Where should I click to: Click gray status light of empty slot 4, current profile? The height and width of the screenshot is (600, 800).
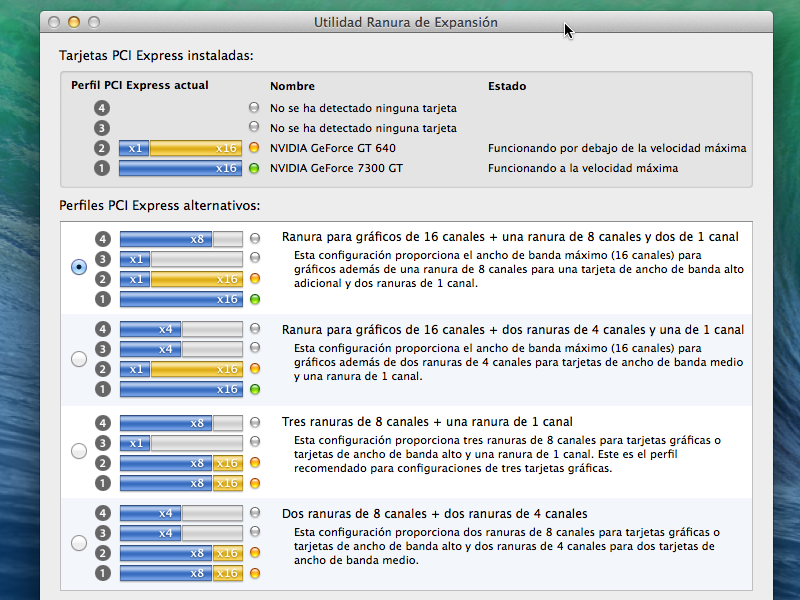pyautogui.click(x=254, y=107)
